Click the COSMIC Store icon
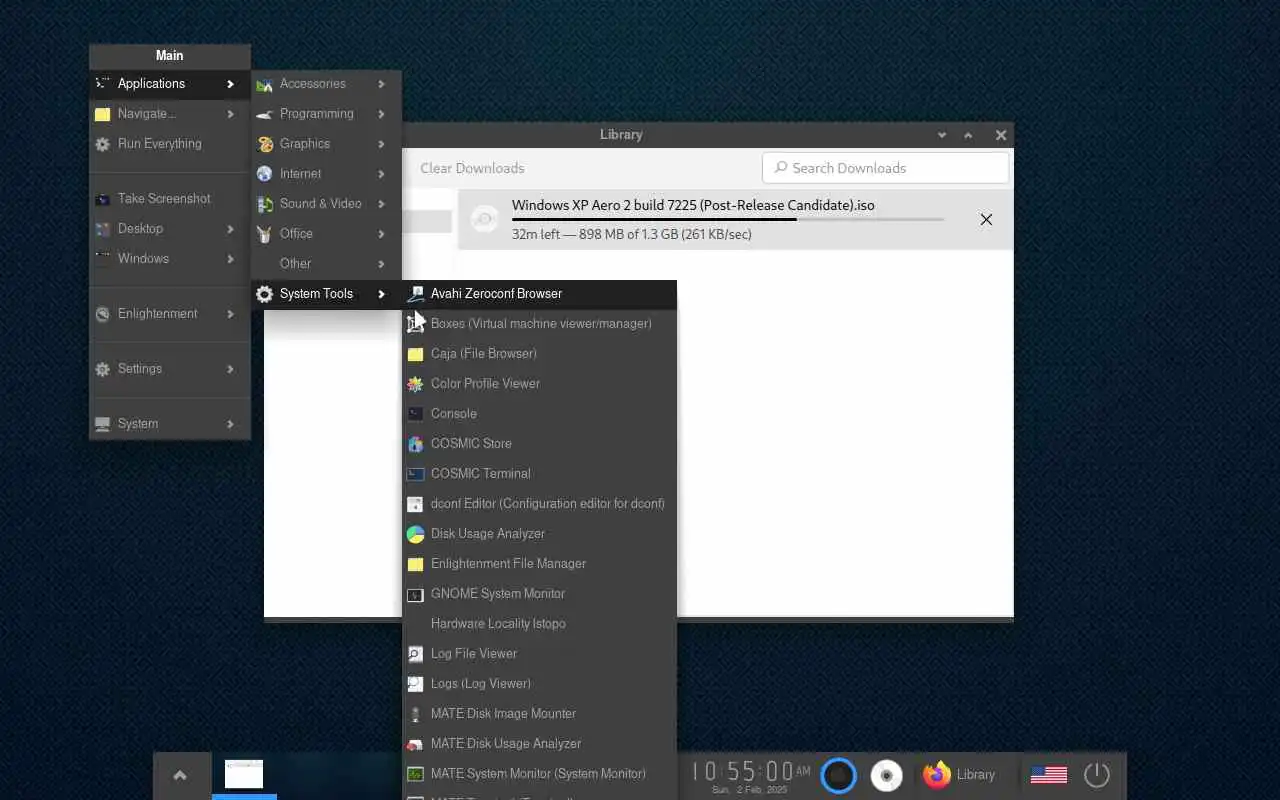Image resolution: width=1280 pixels, height=800 pixels. coord(415,444)
